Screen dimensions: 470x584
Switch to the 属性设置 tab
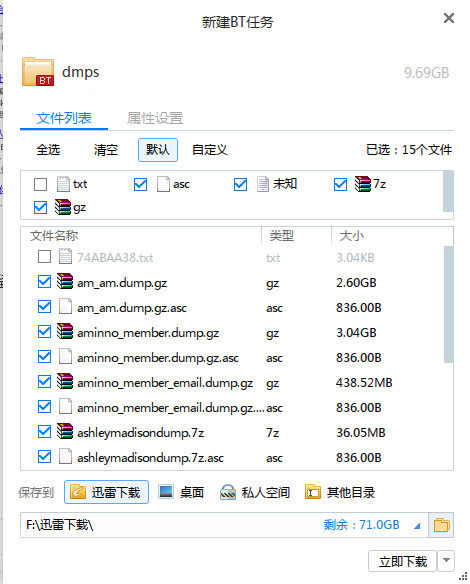pos(155,118)
